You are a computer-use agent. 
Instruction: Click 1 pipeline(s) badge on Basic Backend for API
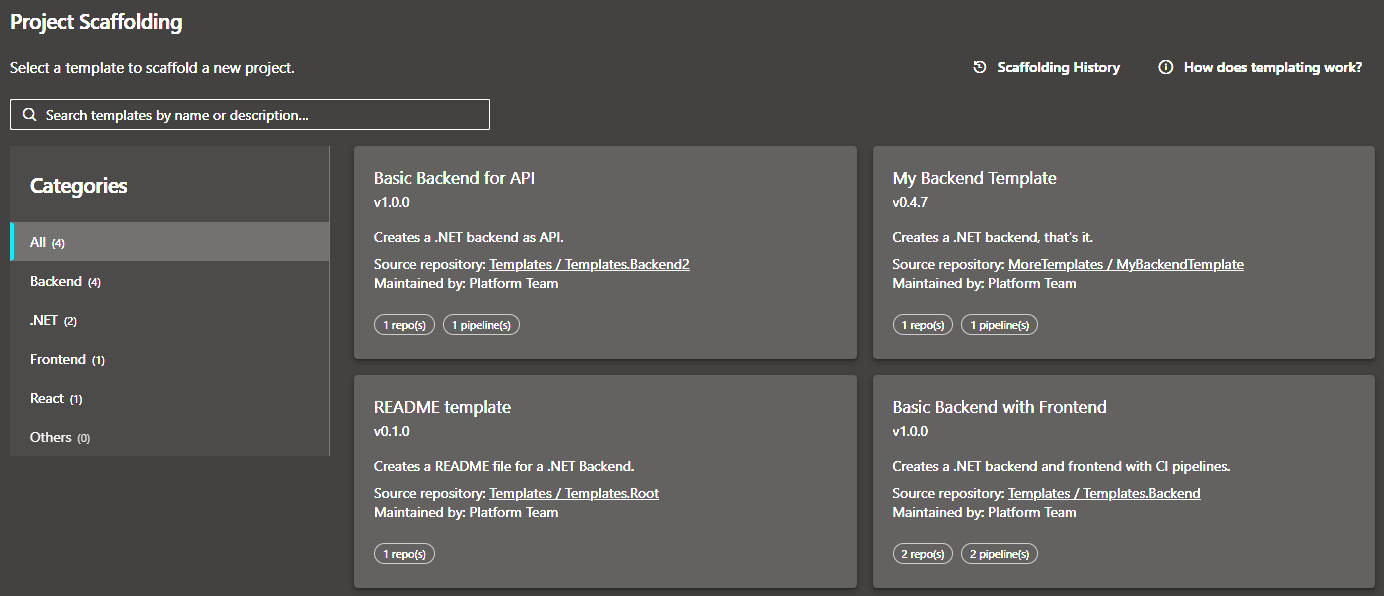481,325
